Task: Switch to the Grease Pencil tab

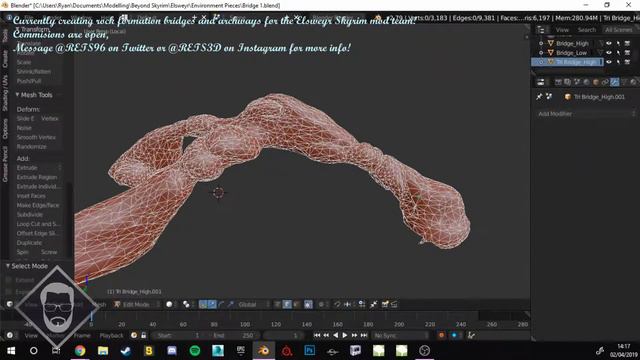Action: (5, 164)
